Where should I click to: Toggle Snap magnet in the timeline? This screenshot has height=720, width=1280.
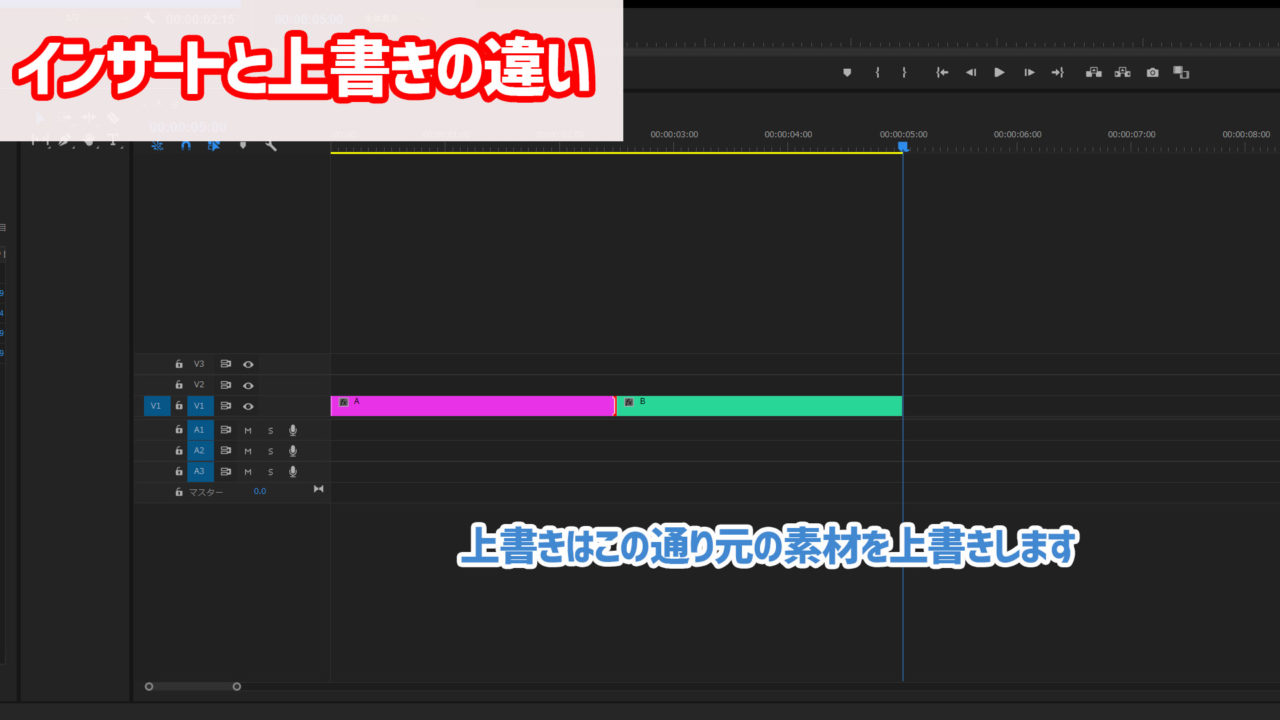click(x=185, y=145)
